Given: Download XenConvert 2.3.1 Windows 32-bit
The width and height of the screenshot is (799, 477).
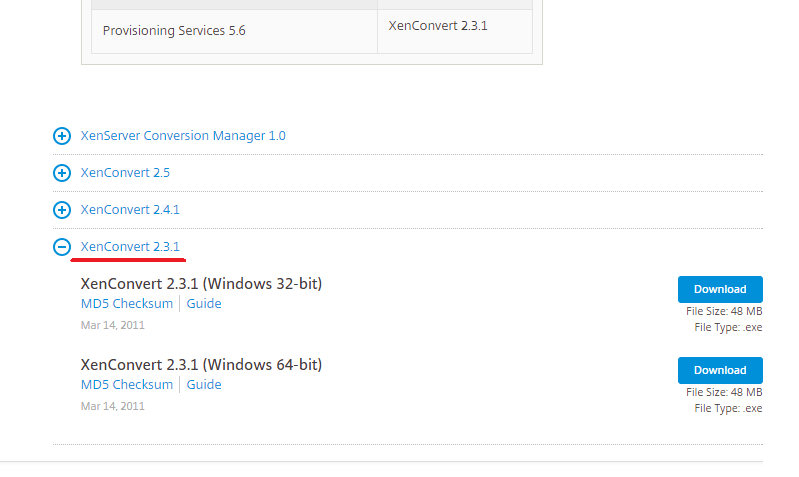Looking at the screenshot, I should click(x=720, y=289).
